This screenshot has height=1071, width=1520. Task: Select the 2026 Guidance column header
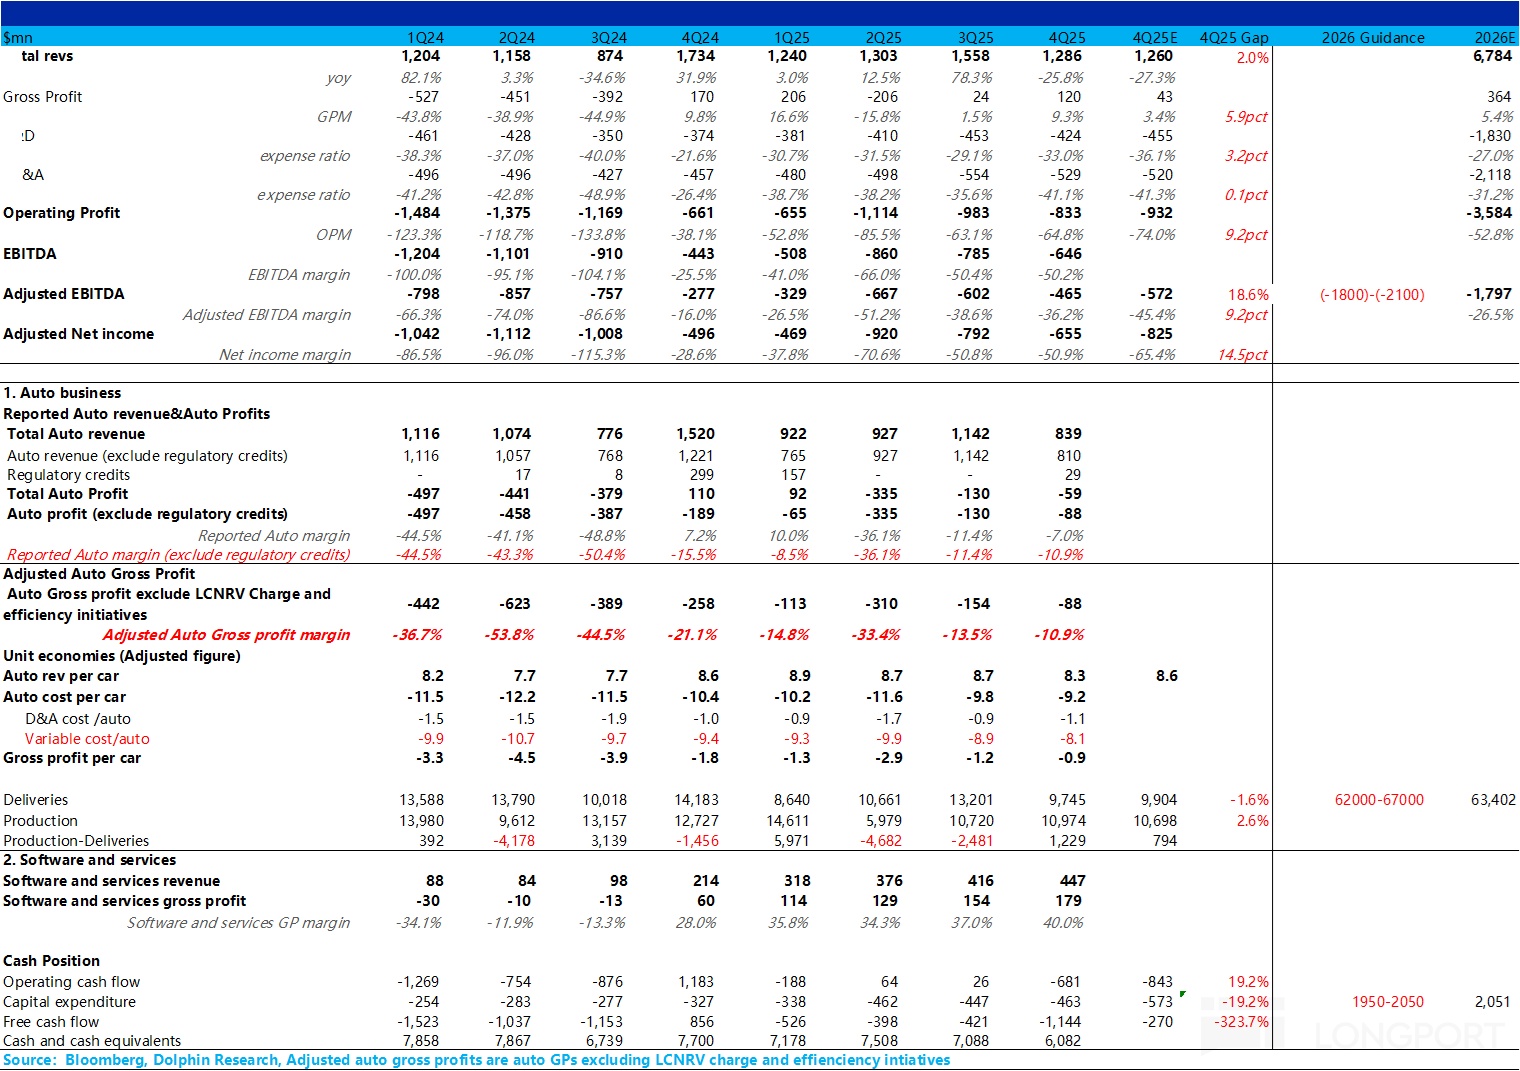[x=1372, y=38]
